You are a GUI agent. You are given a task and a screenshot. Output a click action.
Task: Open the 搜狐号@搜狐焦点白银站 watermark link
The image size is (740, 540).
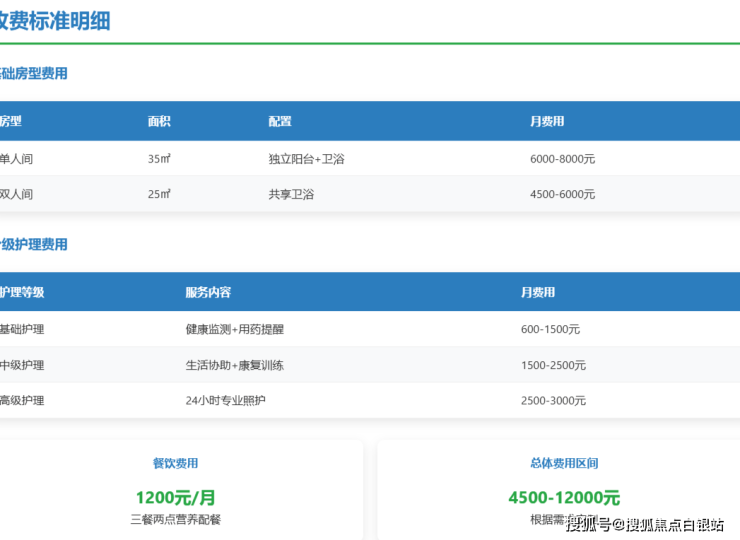(645, 524)
